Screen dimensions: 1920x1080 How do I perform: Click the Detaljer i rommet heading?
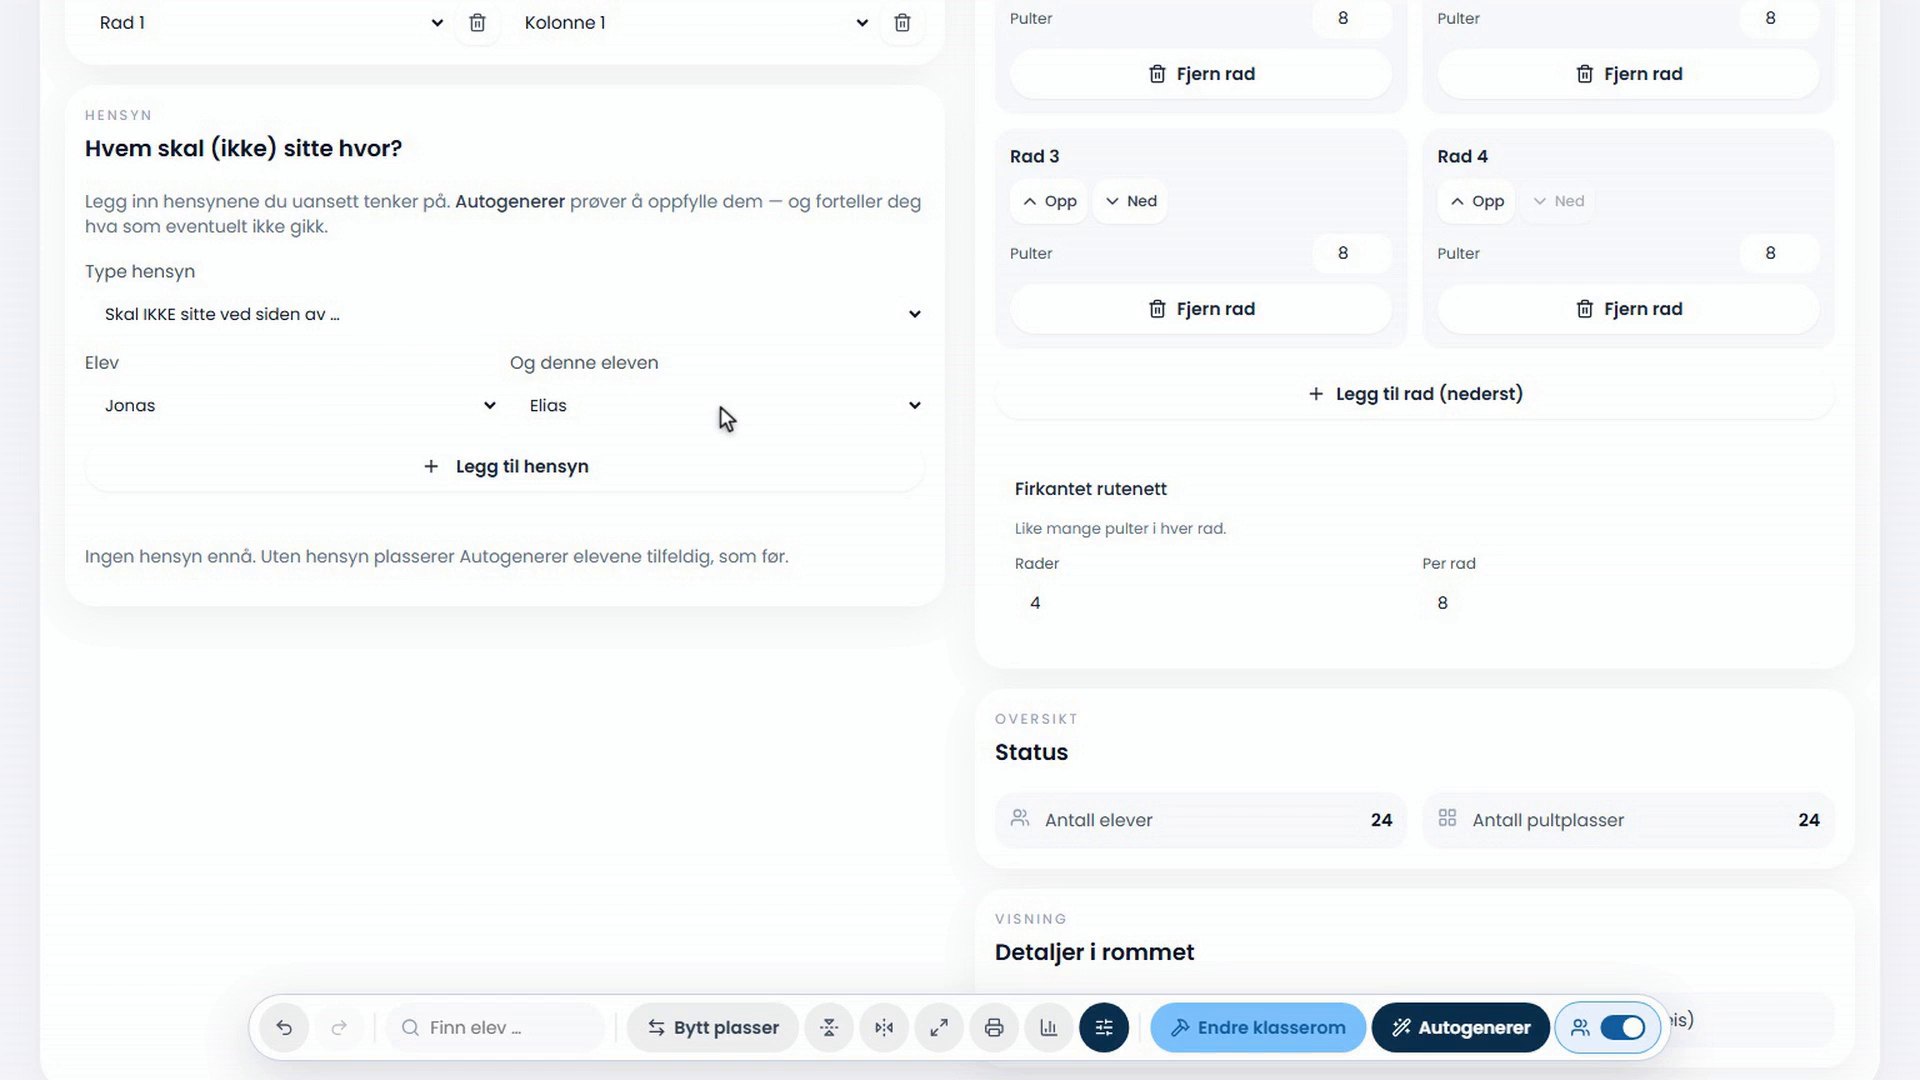click(1094, 952)
